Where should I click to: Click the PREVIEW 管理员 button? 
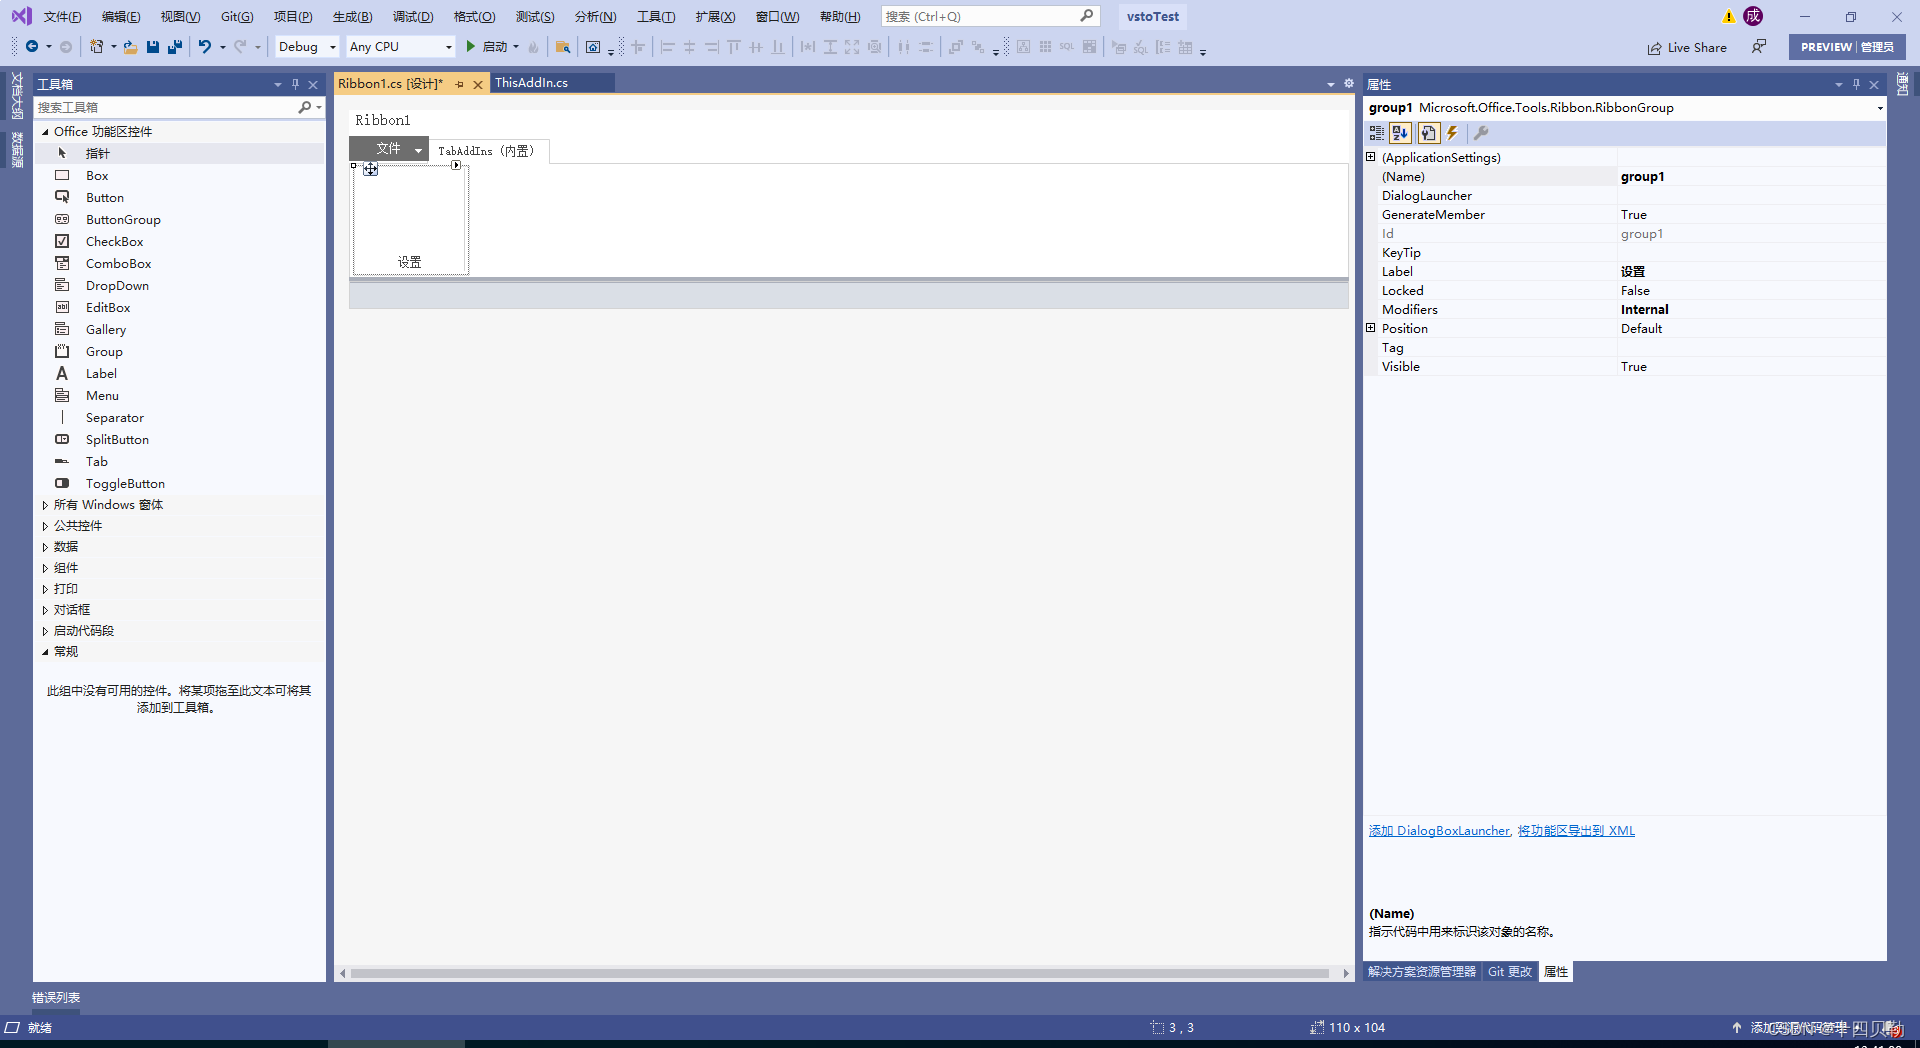pyautogui.click(x=1847, y=47)
